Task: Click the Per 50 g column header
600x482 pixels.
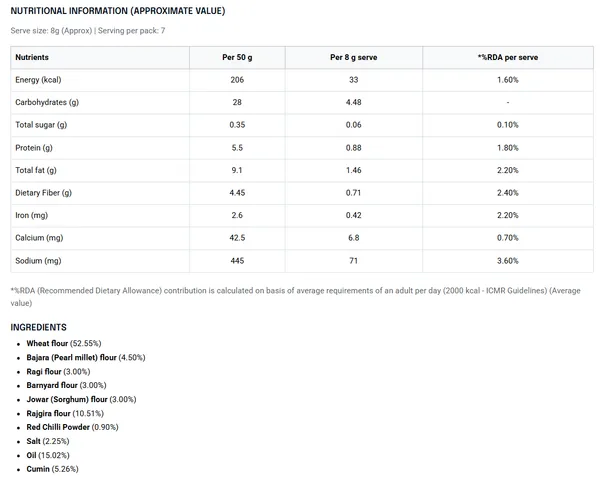Action: (237, 57)
